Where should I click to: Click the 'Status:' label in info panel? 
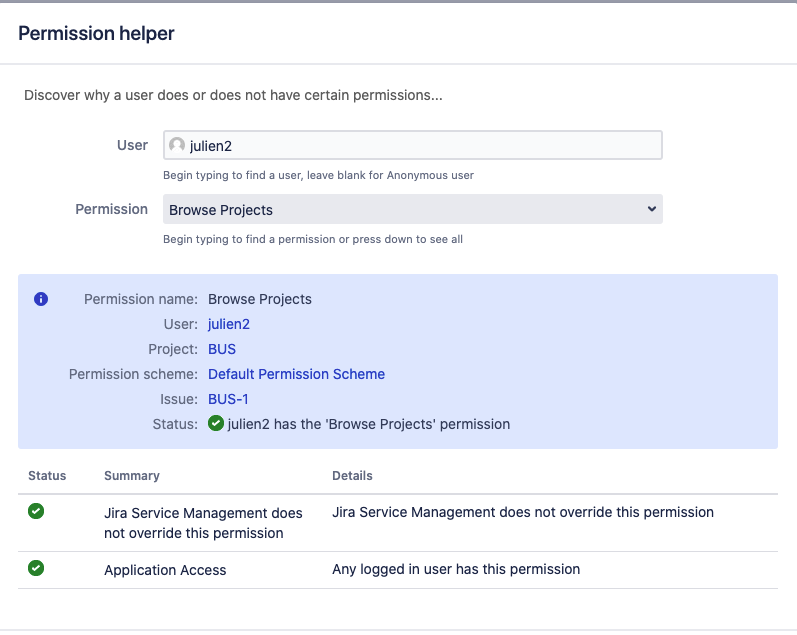click(x=175, y=424)
